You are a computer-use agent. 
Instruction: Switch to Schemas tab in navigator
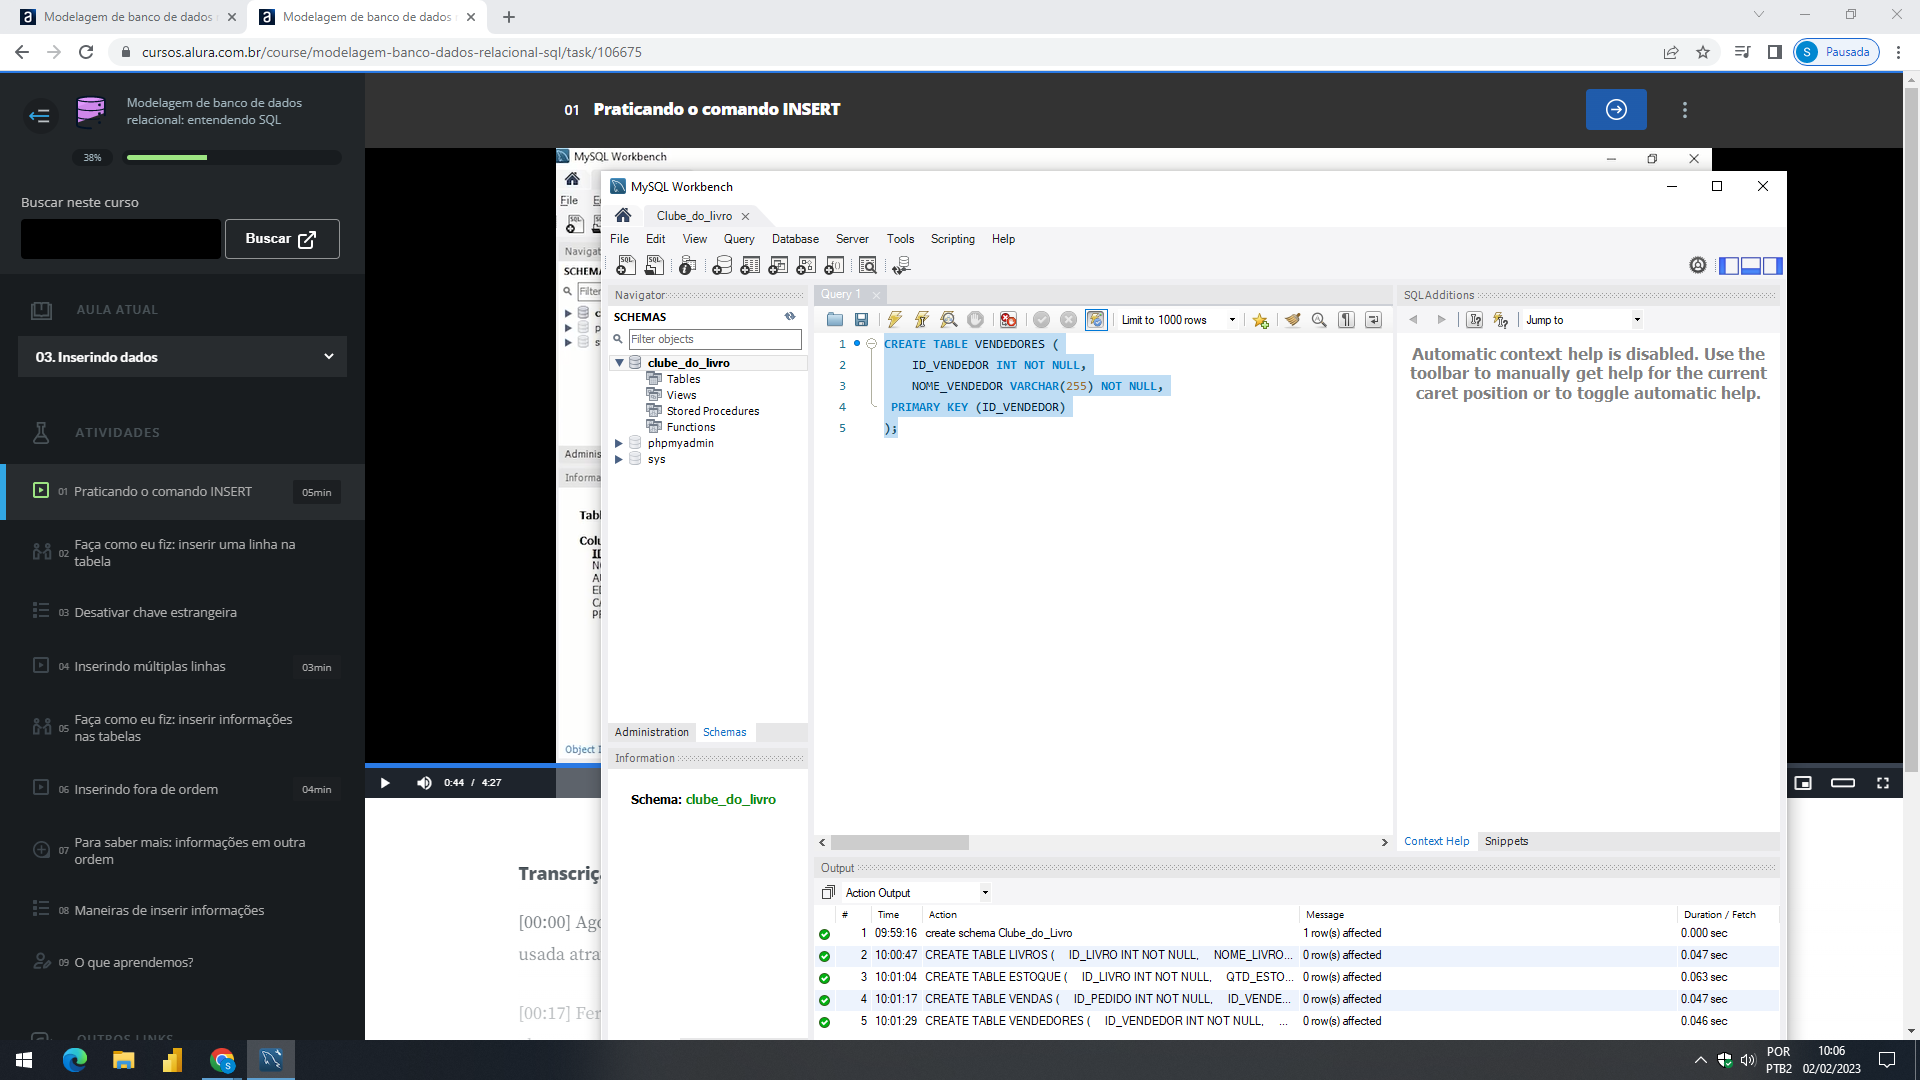click(724, 732)
